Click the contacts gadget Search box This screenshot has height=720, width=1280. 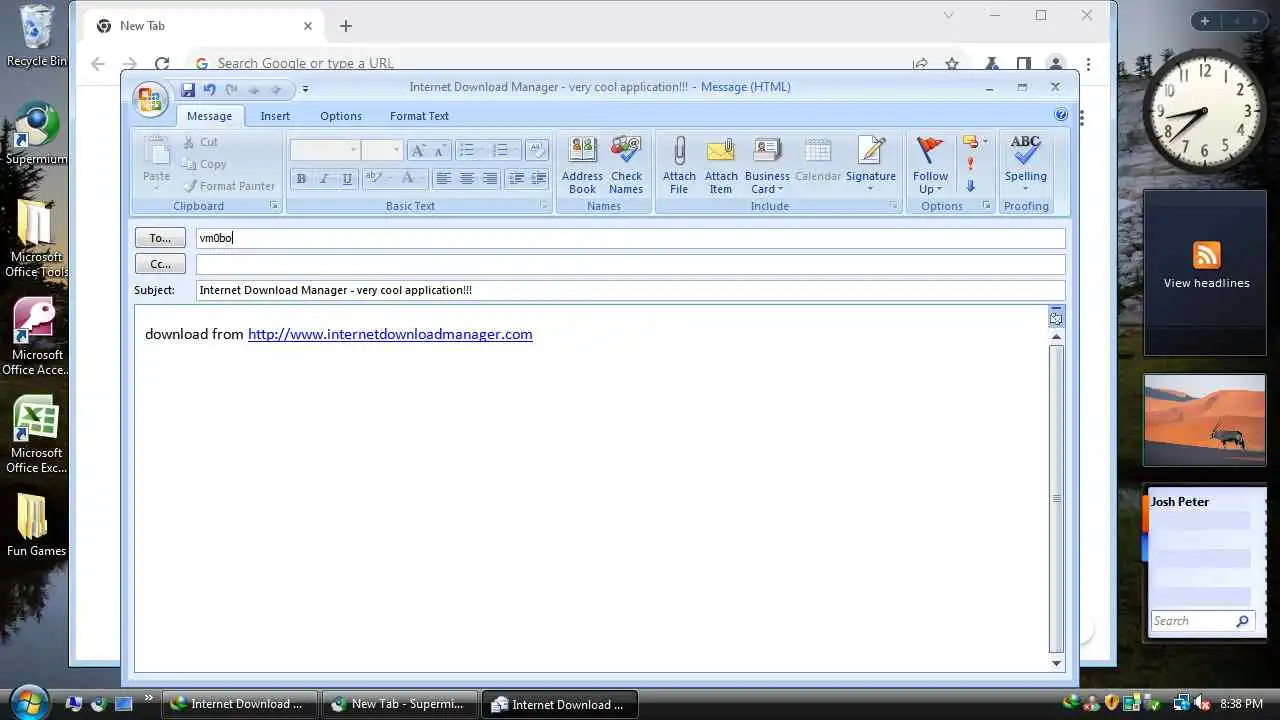1202,621
